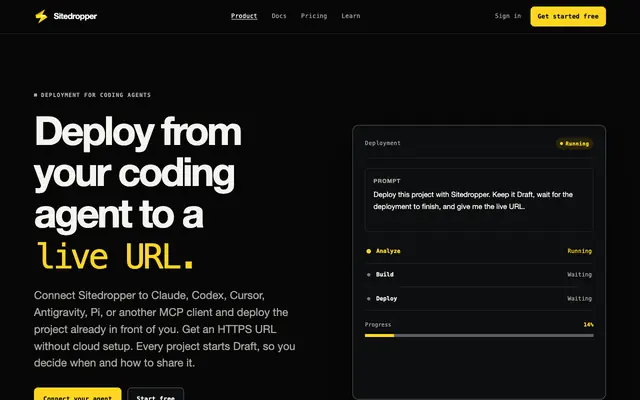This screenshot has height=400, width=640.
Task: Open the Learn navigation link
Action: 351,16
